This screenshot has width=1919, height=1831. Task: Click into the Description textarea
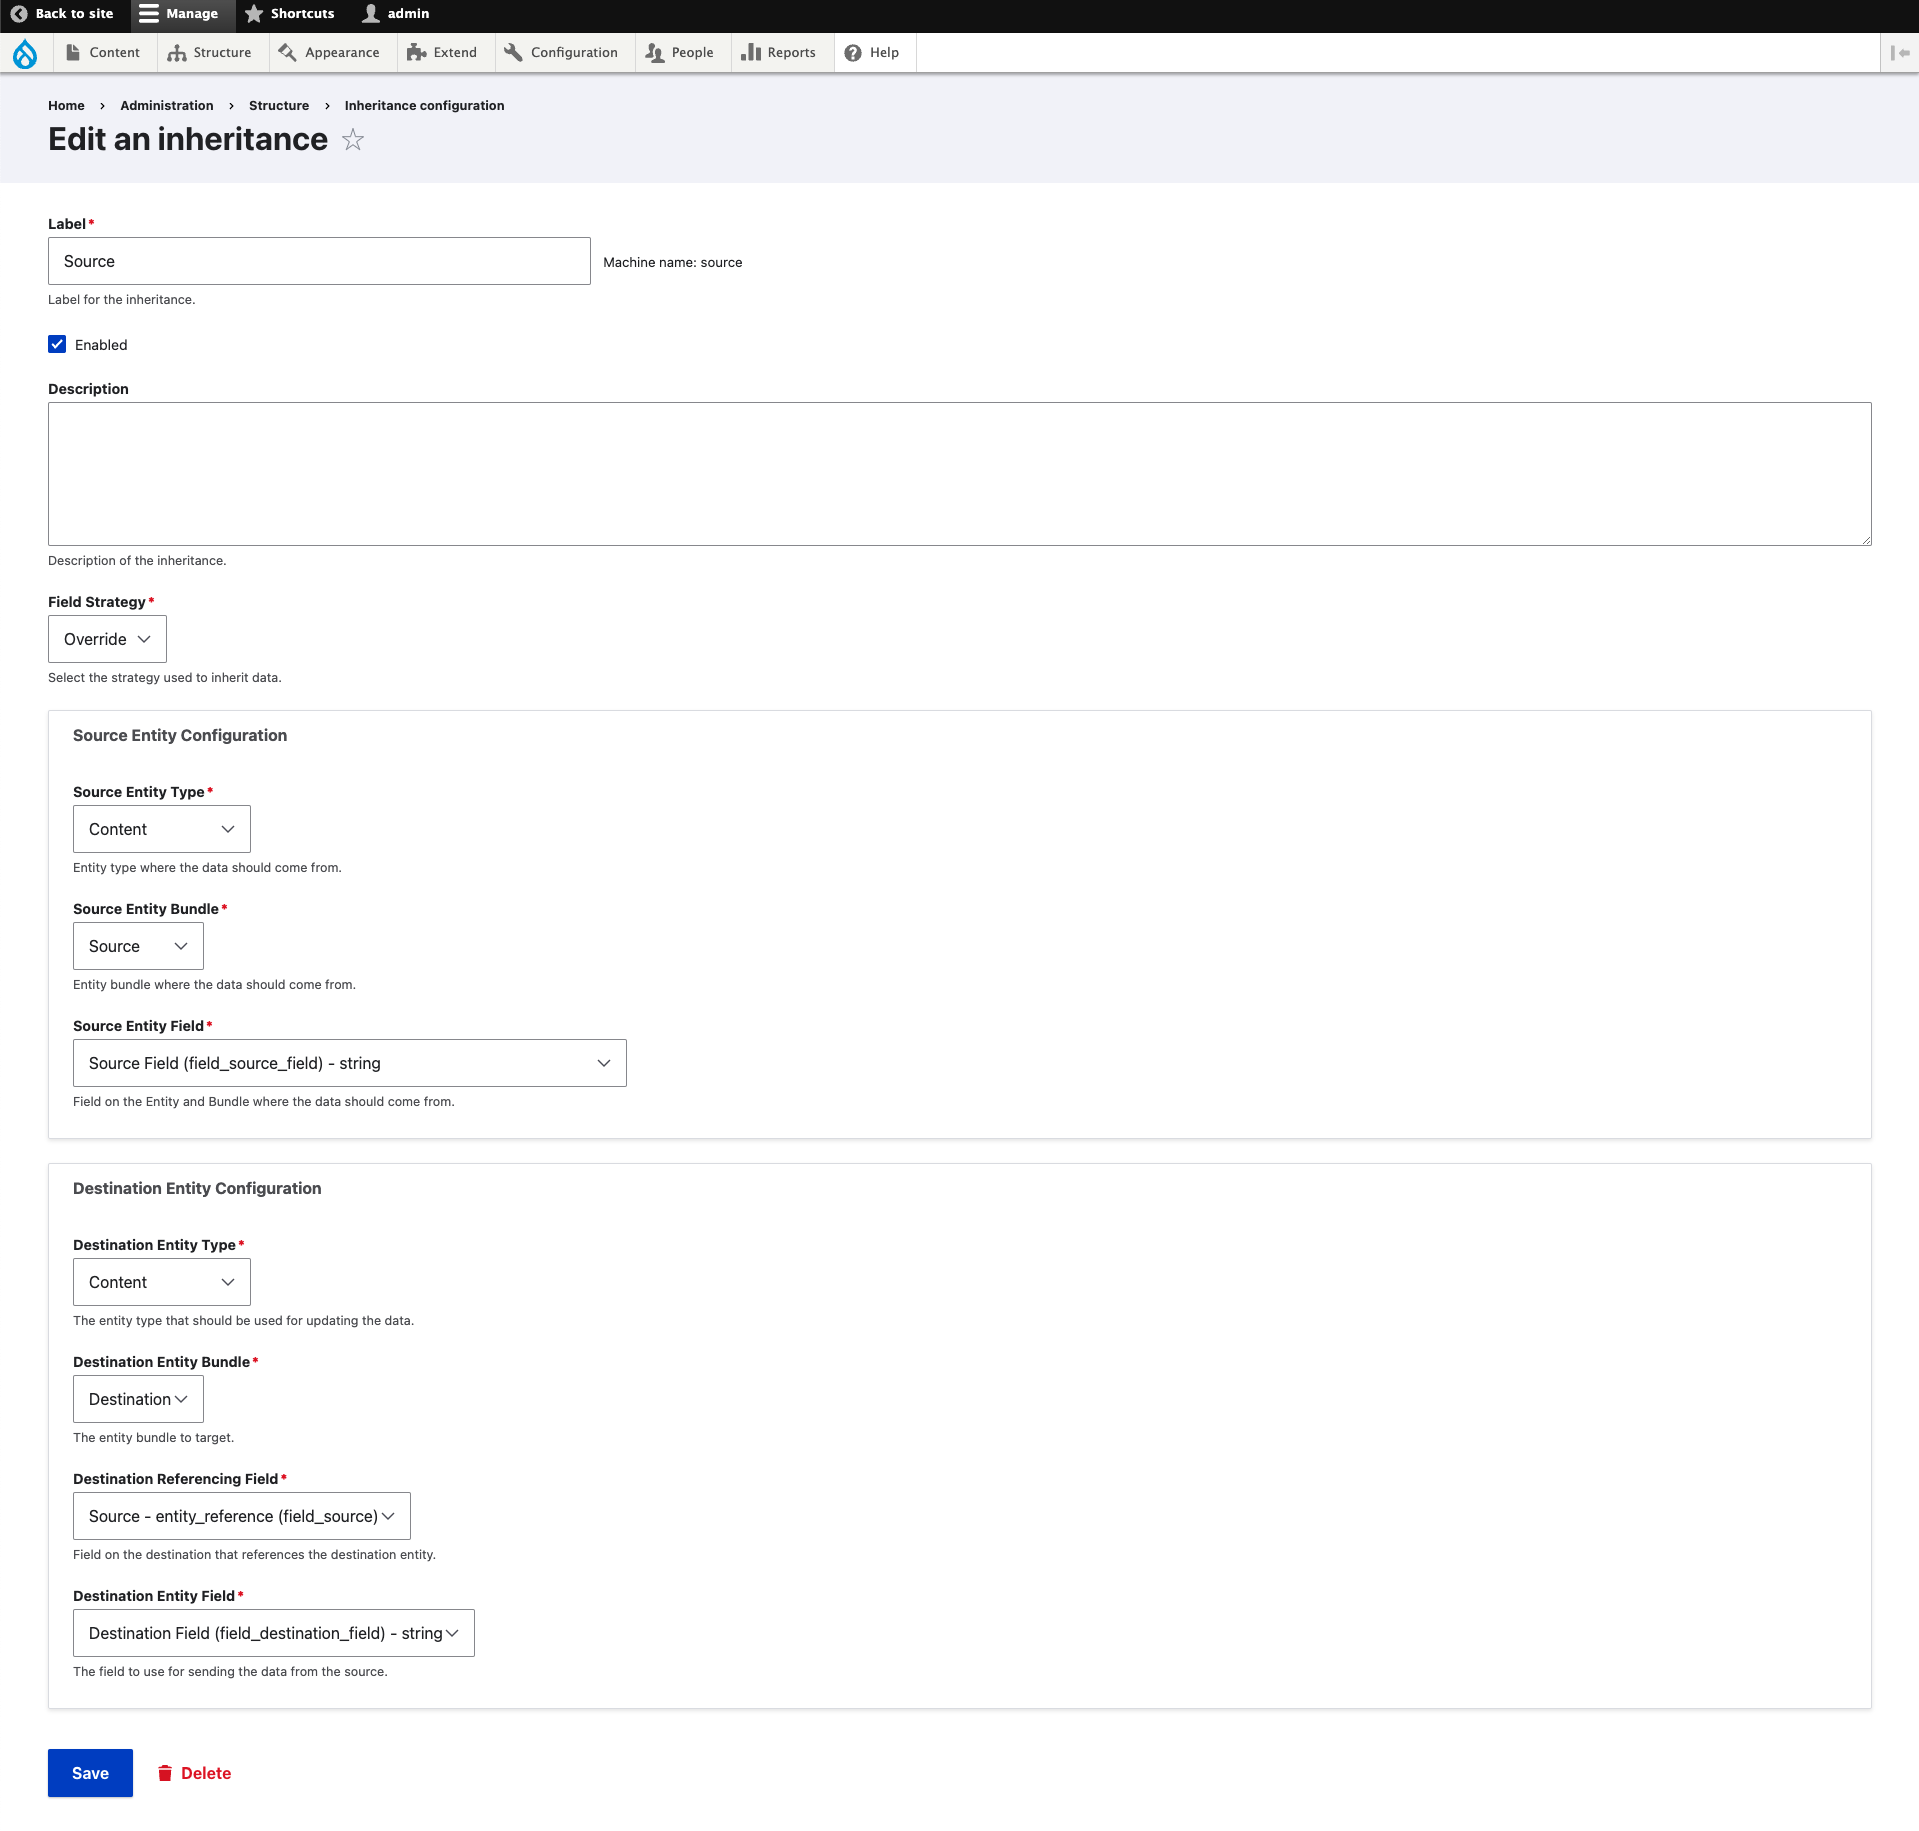[960, 474]
